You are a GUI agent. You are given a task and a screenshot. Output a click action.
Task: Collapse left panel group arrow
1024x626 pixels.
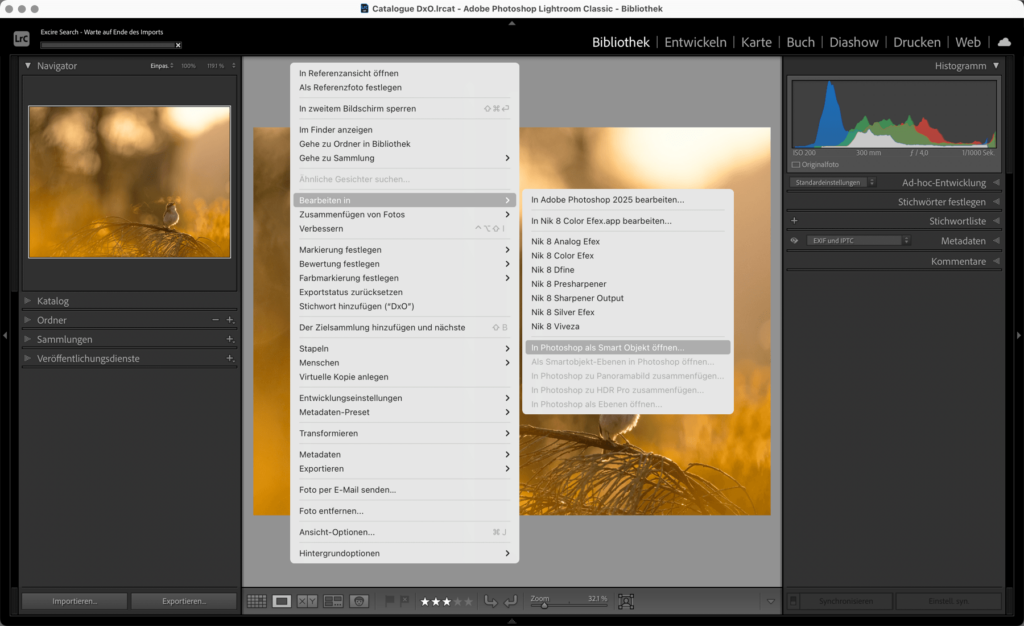click(x=5, y=335)
